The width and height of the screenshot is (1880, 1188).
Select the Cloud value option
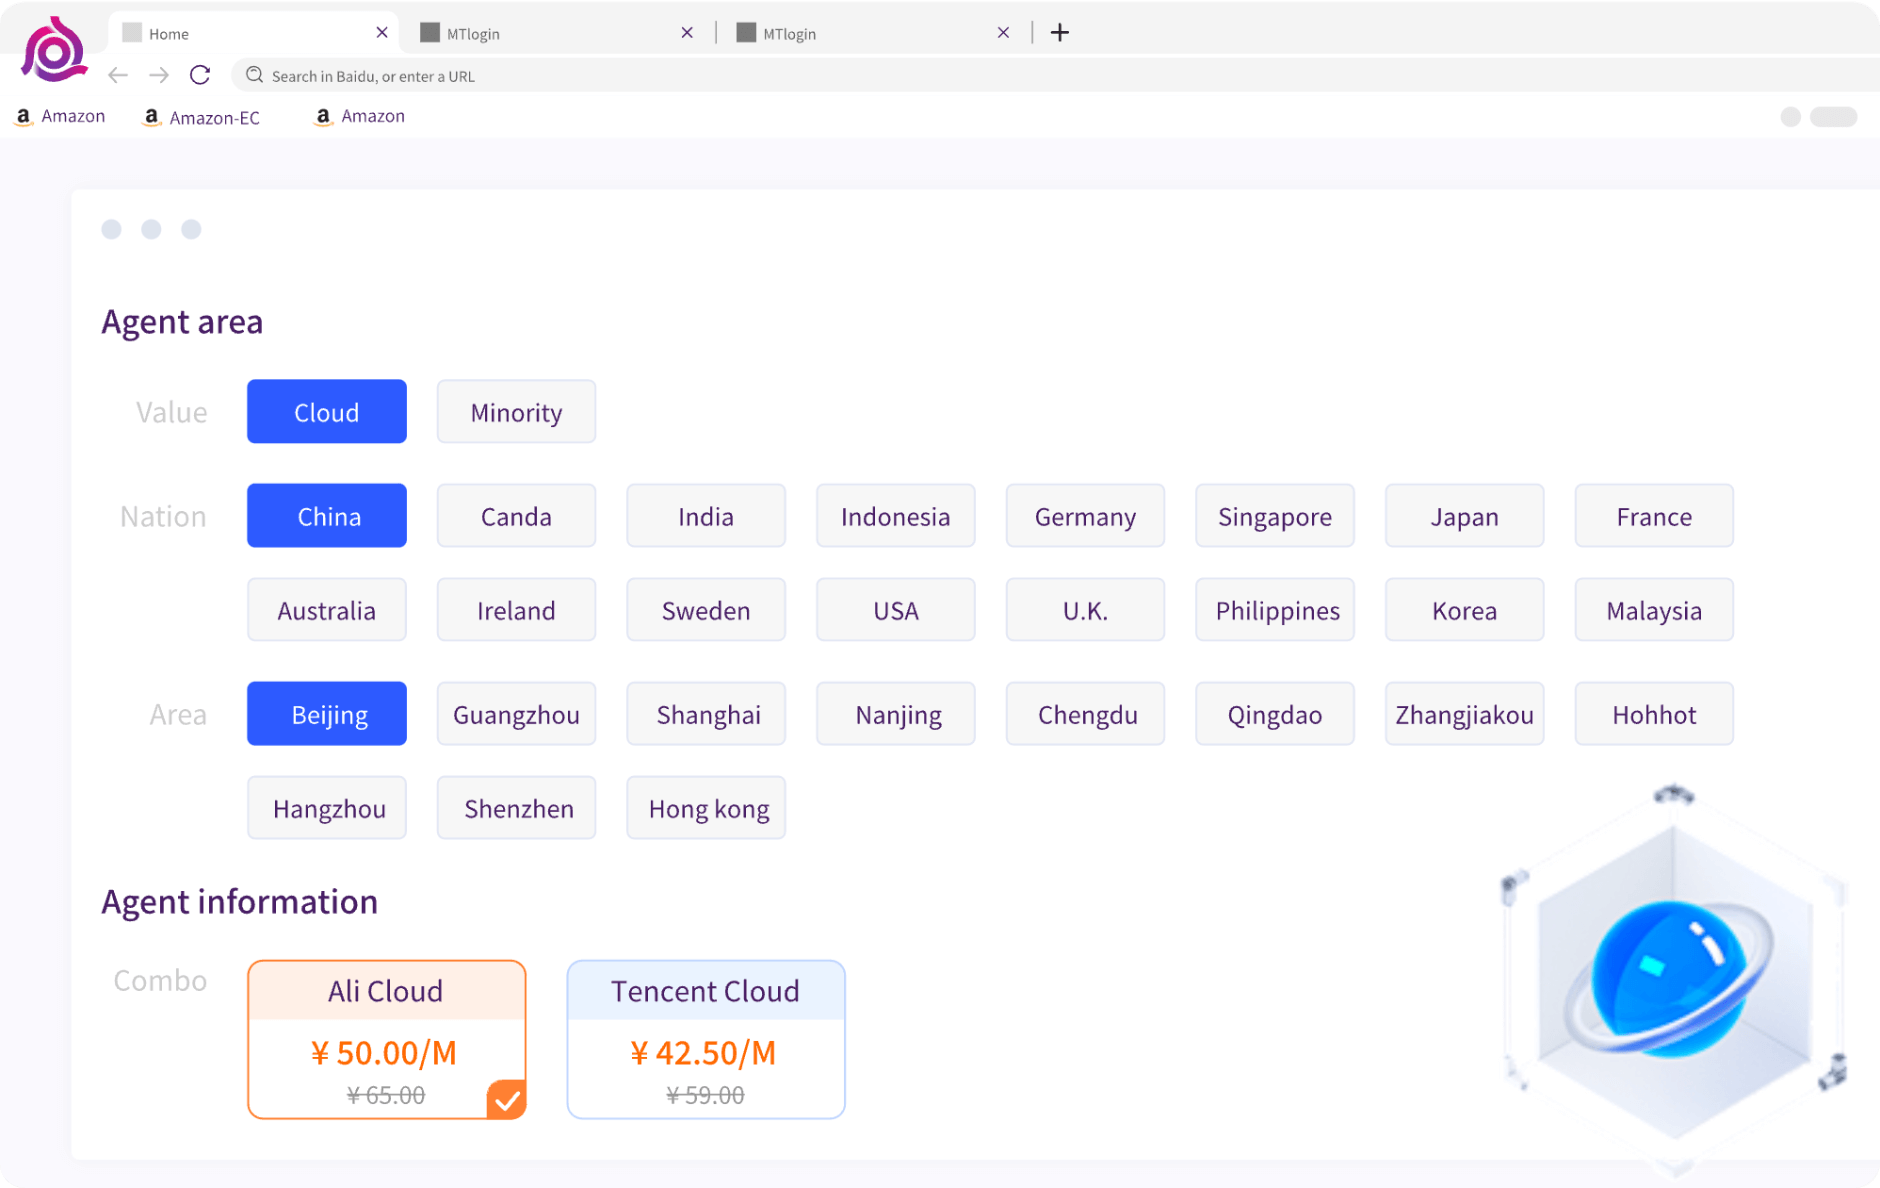click(x=326, y=412)
